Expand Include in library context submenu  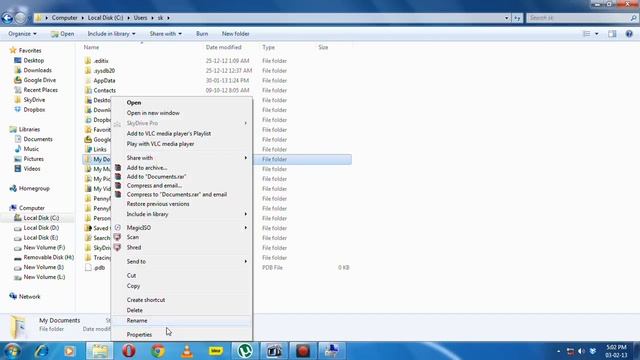(182, 214)
